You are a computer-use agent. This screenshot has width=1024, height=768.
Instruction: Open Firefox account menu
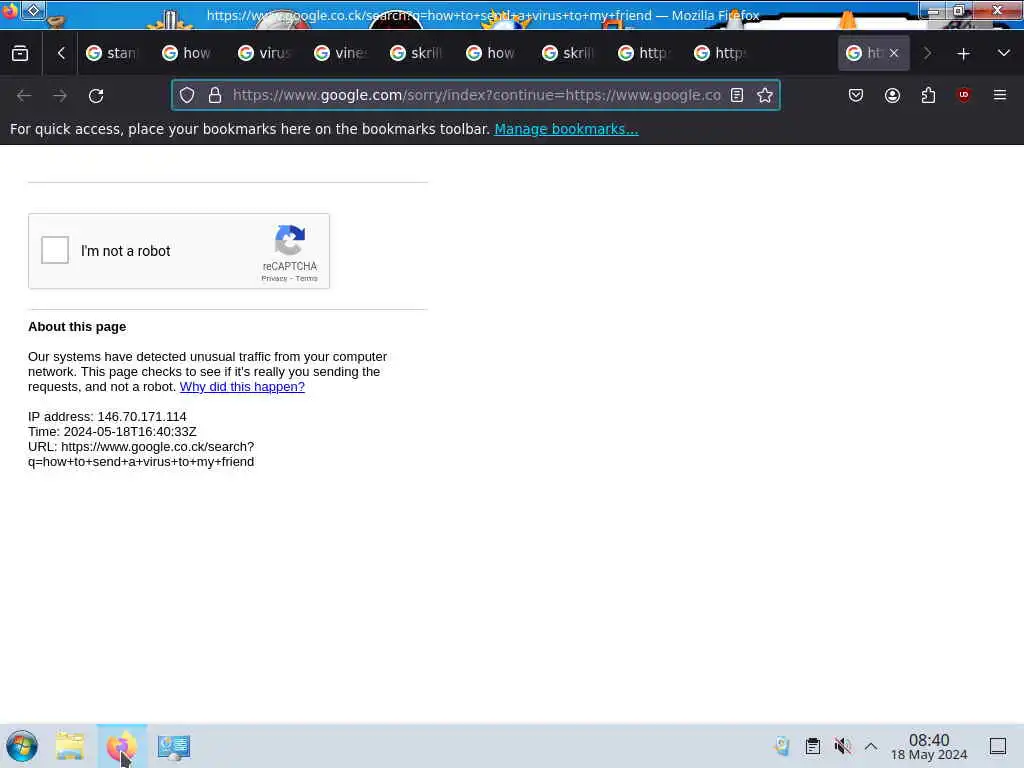coord(892,95)
